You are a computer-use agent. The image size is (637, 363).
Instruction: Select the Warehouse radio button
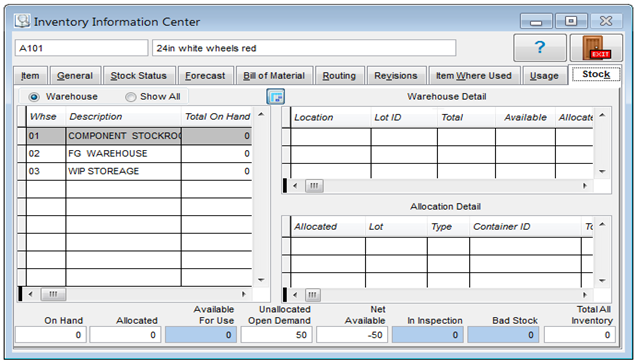(34, 97)
